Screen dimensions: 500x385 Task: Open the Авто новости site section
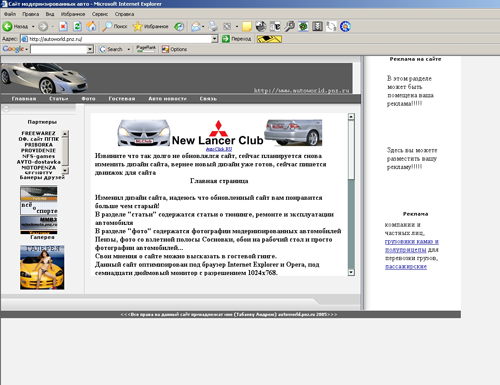[167, 99]
